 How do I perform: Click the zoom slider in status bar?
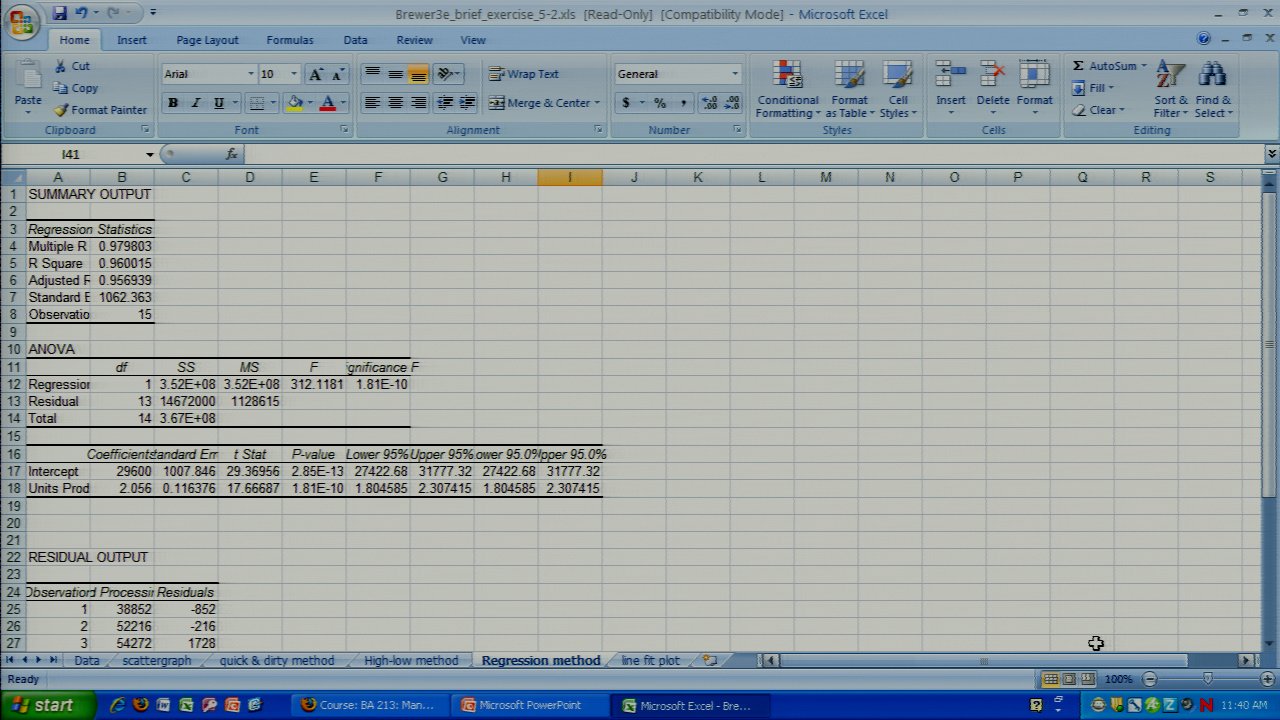(1208, 679)
